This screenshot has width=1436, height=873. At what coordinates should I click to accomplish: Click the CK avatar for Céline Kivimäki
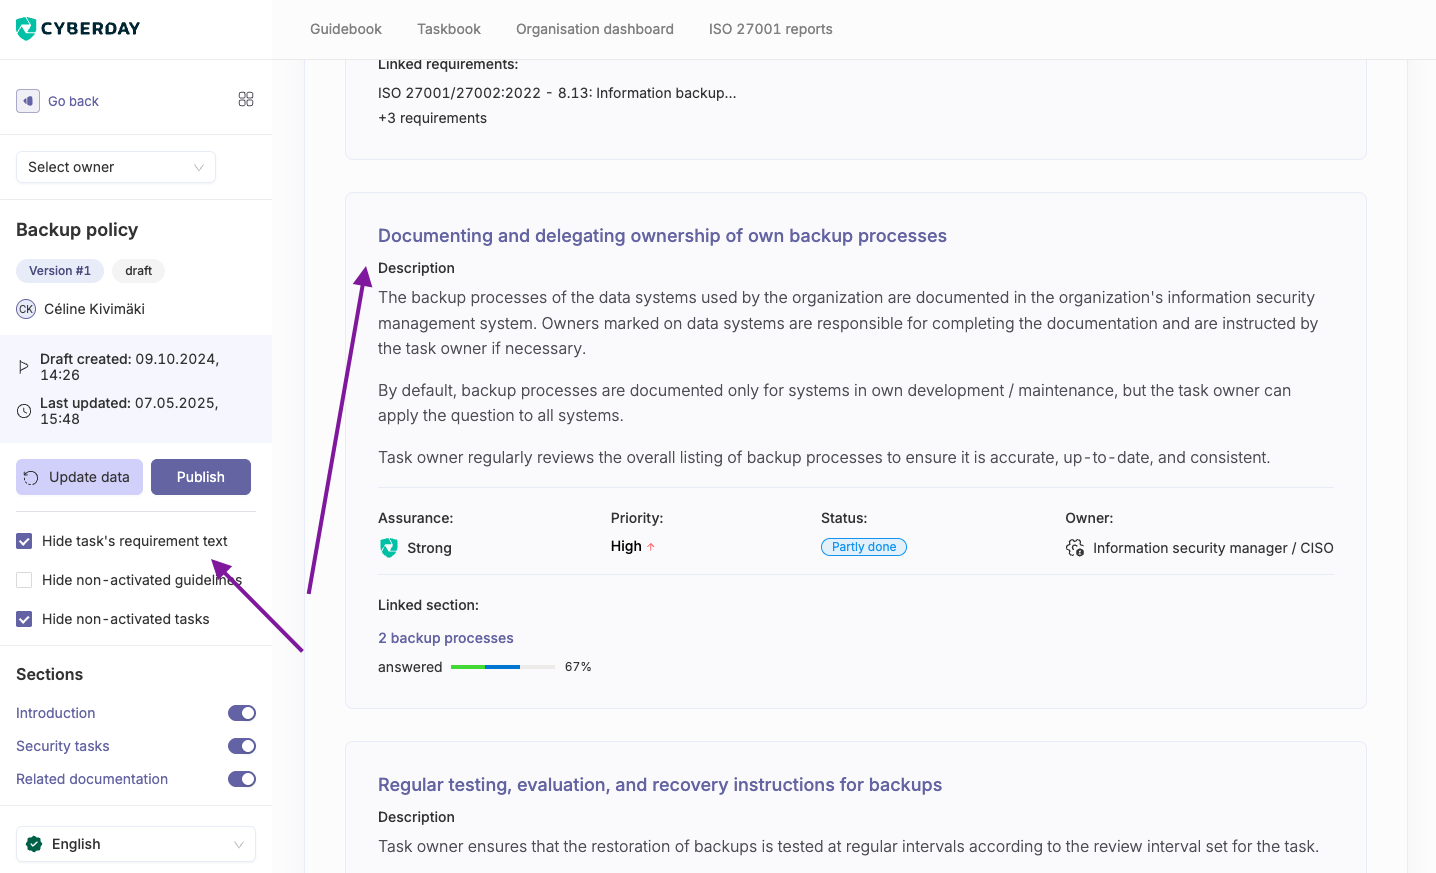pyautogui.click(x=26, y=309)
